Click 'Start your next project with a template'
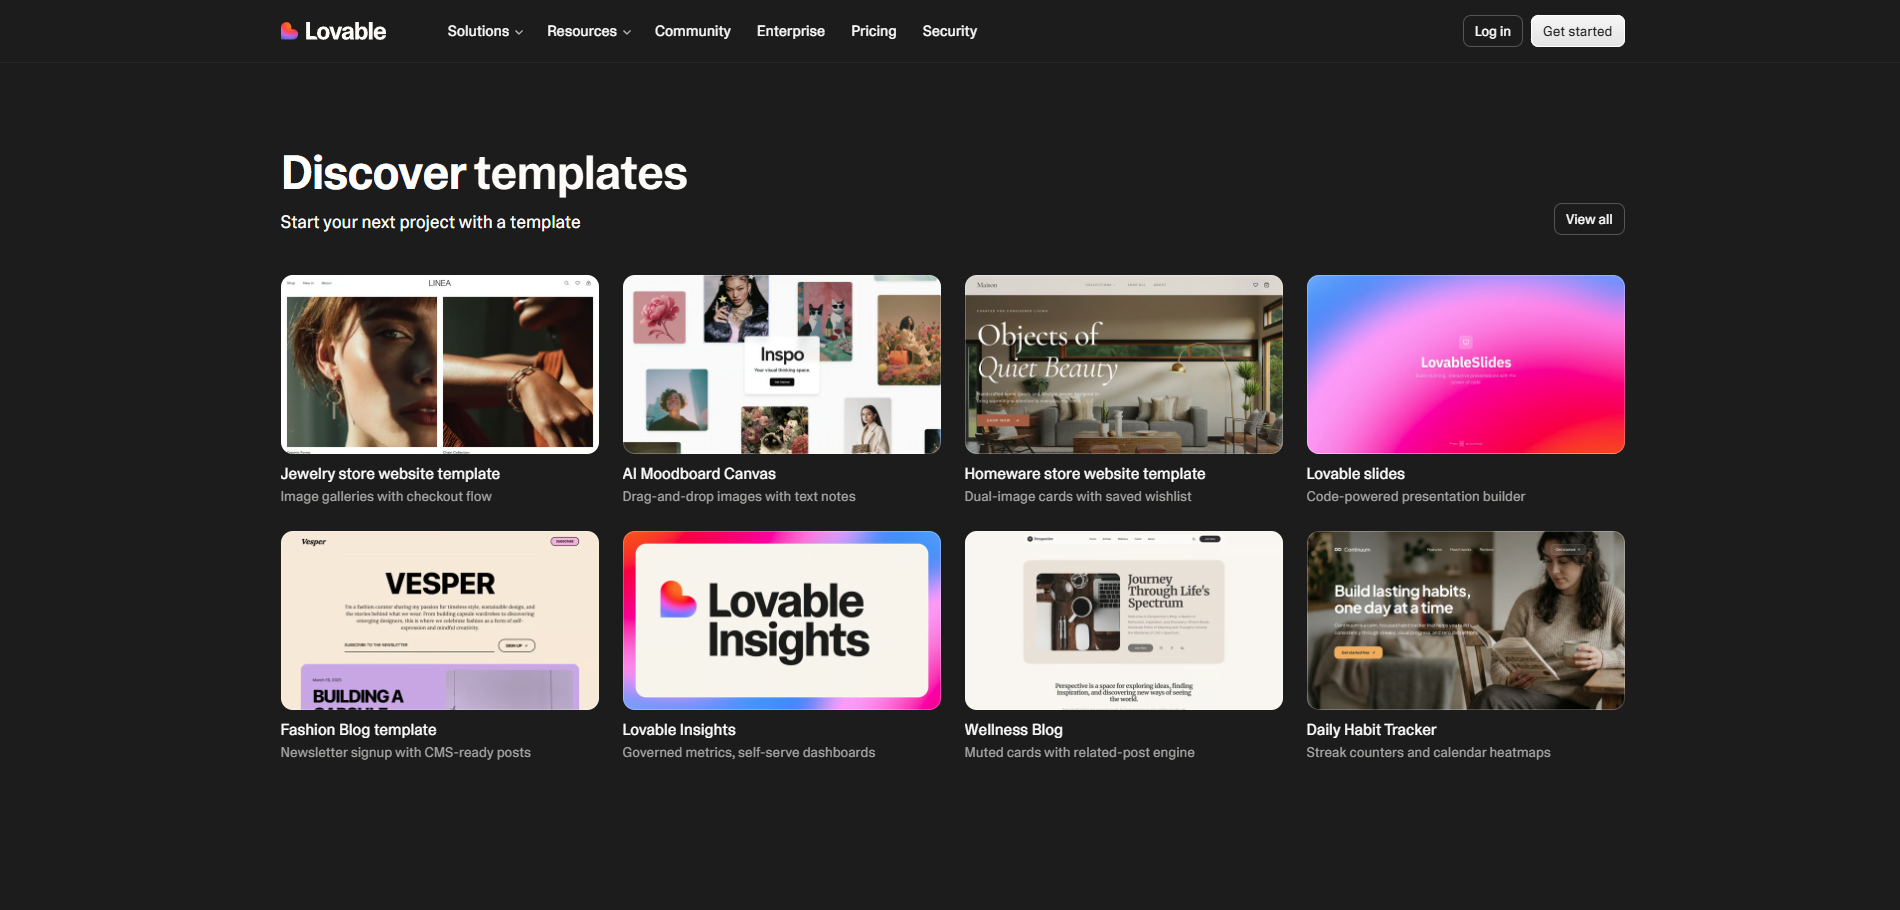This screenshot has width=1900, height=910. 430,222
